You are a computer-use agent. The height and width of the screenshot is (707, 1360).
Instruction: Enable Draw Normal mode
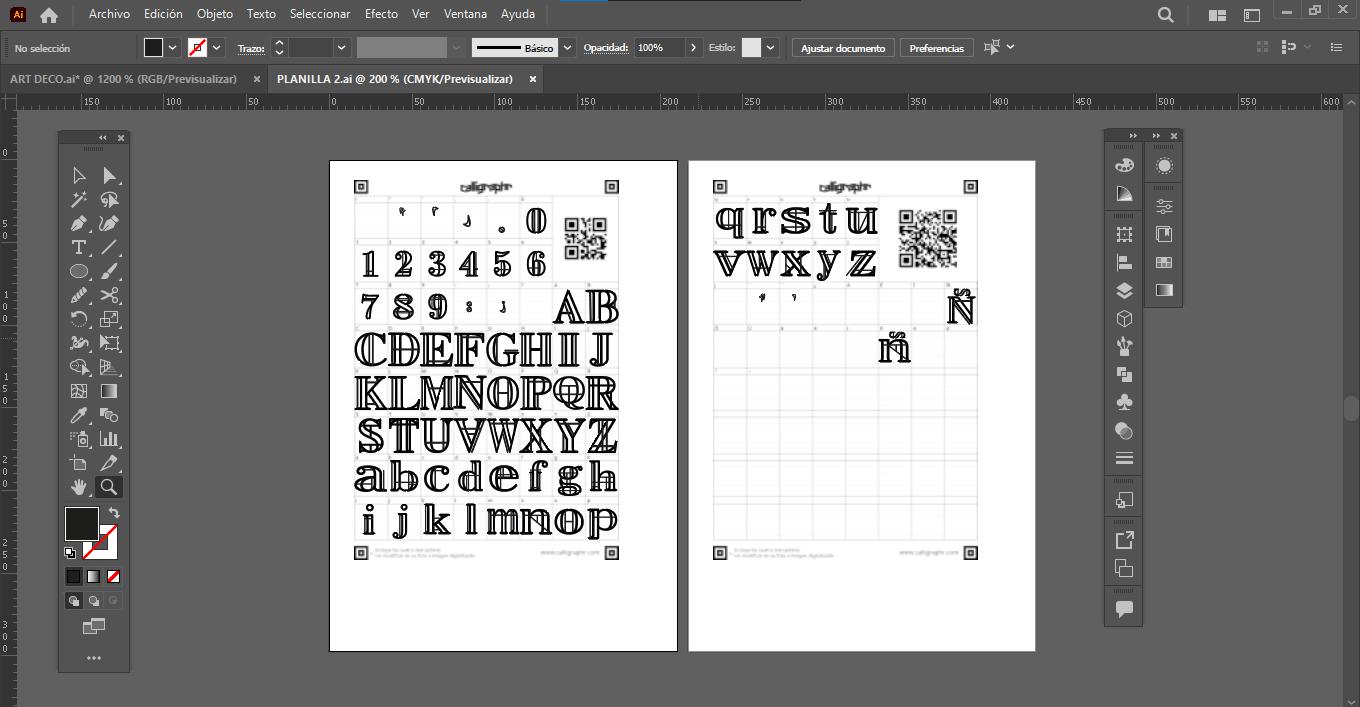tap(74, 601)
